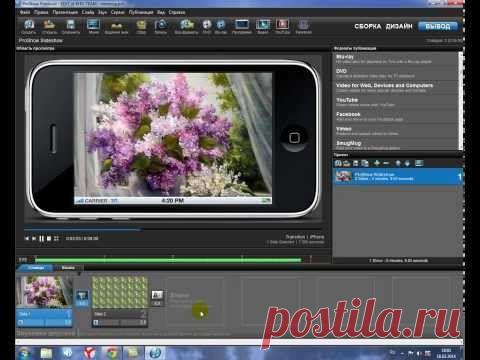The image size is (480, 360).
Task: Open the first menu bar item
Action: (x=25, y=12)
